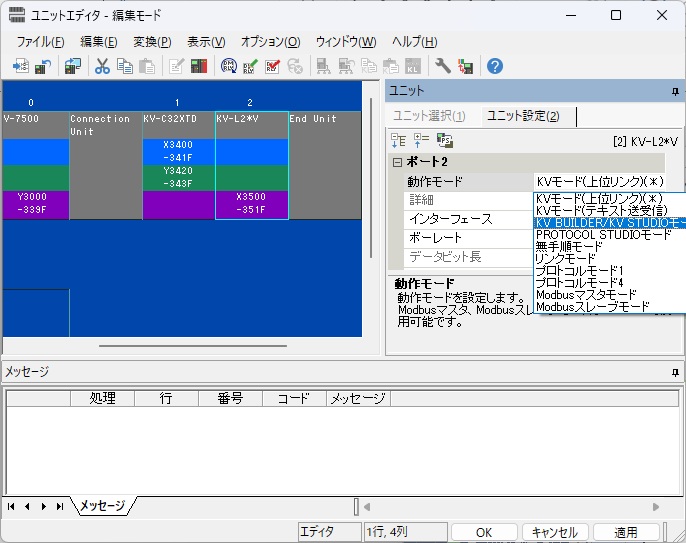Click the blue Help question mark icon
686x543 pixels.
pyautogui.click(x=494, y=66)
